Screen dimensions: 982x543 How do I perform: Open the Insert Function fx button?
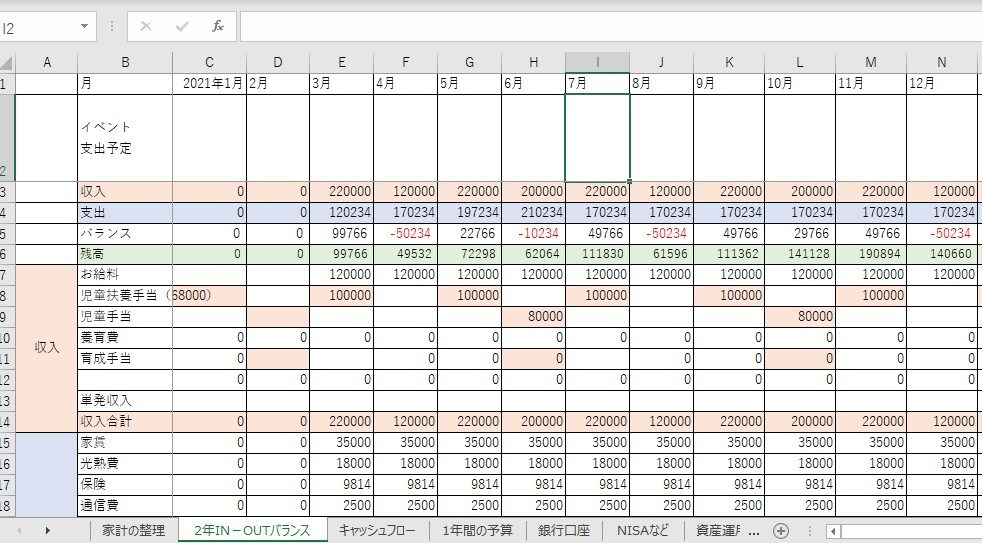pyautogui.click(x=217, y=26)
